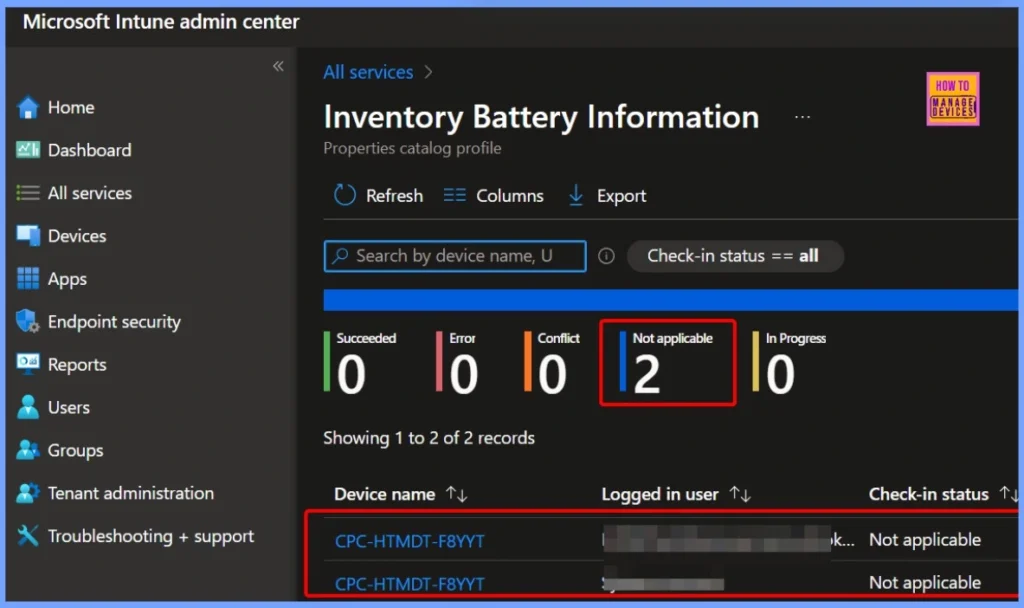The height and width of the screenshot is (608, 1024).
Task: Click the info icon beside search box
Action: (606, 256)
